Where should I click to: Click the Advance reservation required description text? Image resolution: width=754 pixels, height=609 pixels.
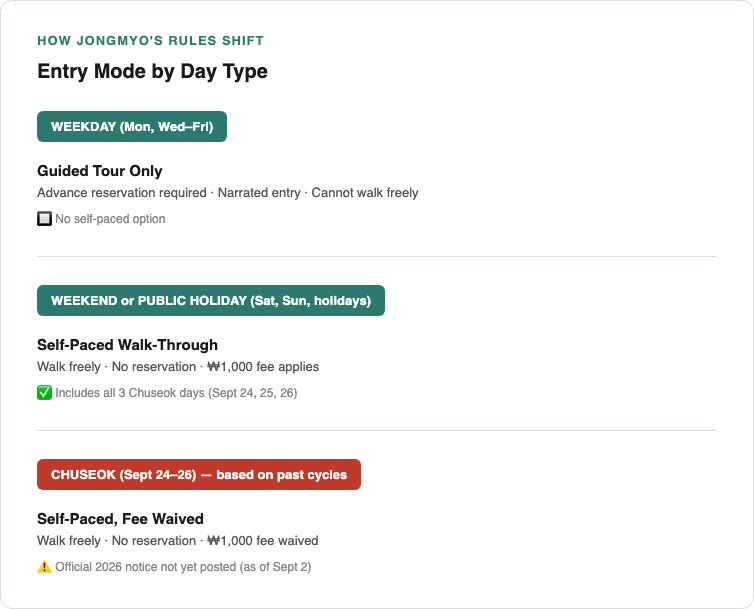click(x=122, y=193)
